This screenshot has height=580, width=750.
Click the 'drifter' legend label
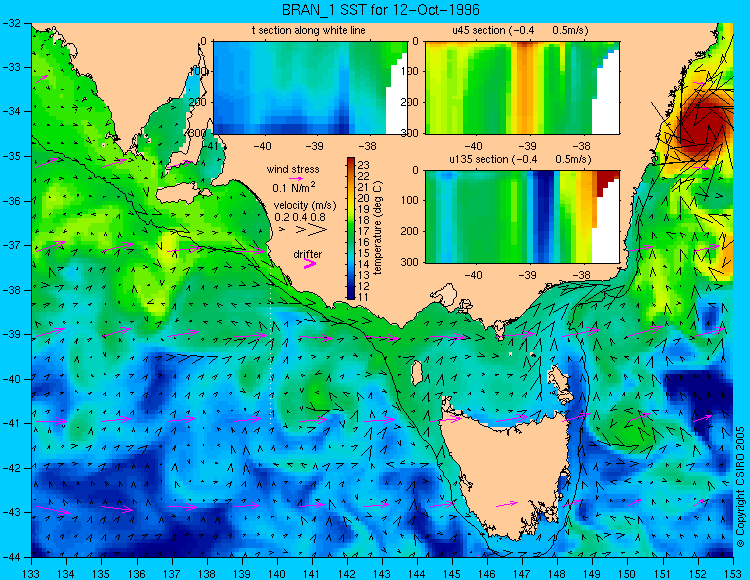308,254
